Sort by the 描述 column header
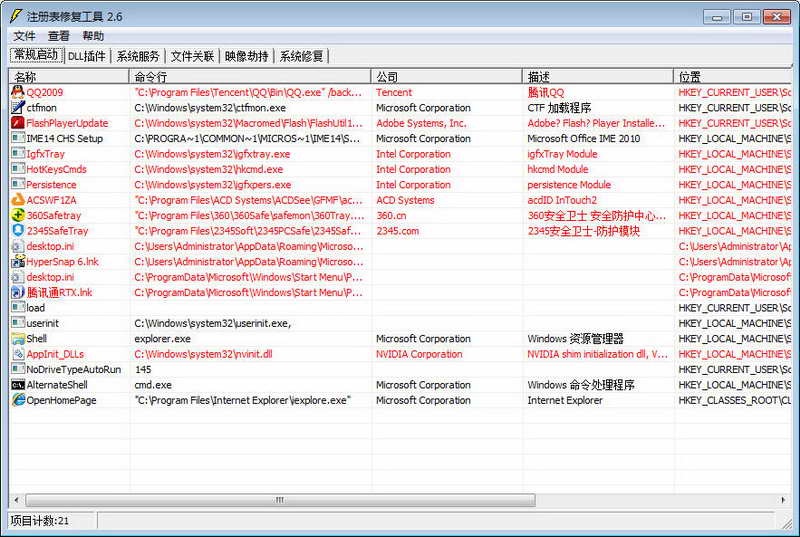 (x=597, y=77)
